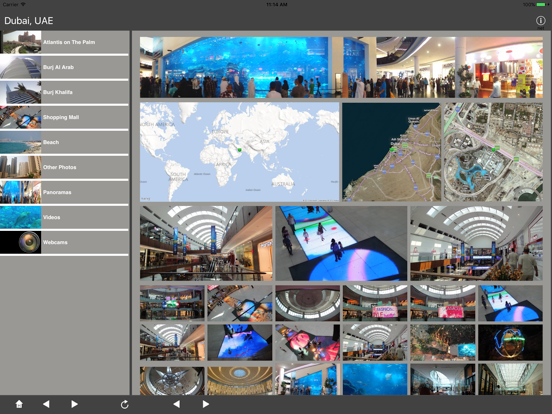This screenshot has height=414, width=552.
Task: Open the Videos category
Action: 64,217
